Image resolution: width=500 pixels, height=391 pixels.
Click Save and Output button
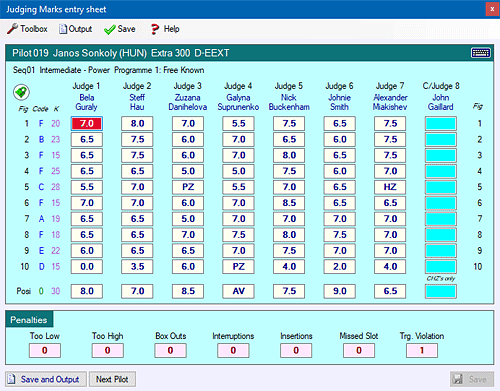pyautogui.click(x=46, y=379)
